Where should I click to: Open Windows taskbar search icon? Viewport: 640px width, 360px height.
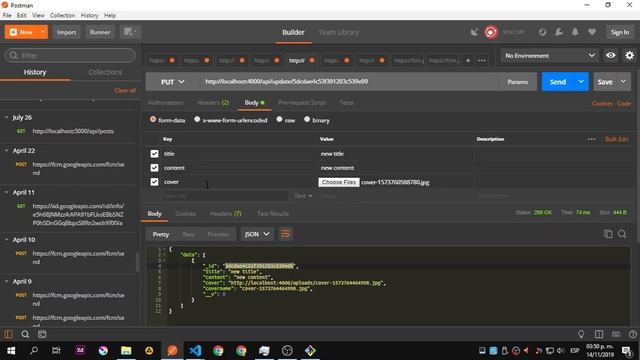point(34,351)
